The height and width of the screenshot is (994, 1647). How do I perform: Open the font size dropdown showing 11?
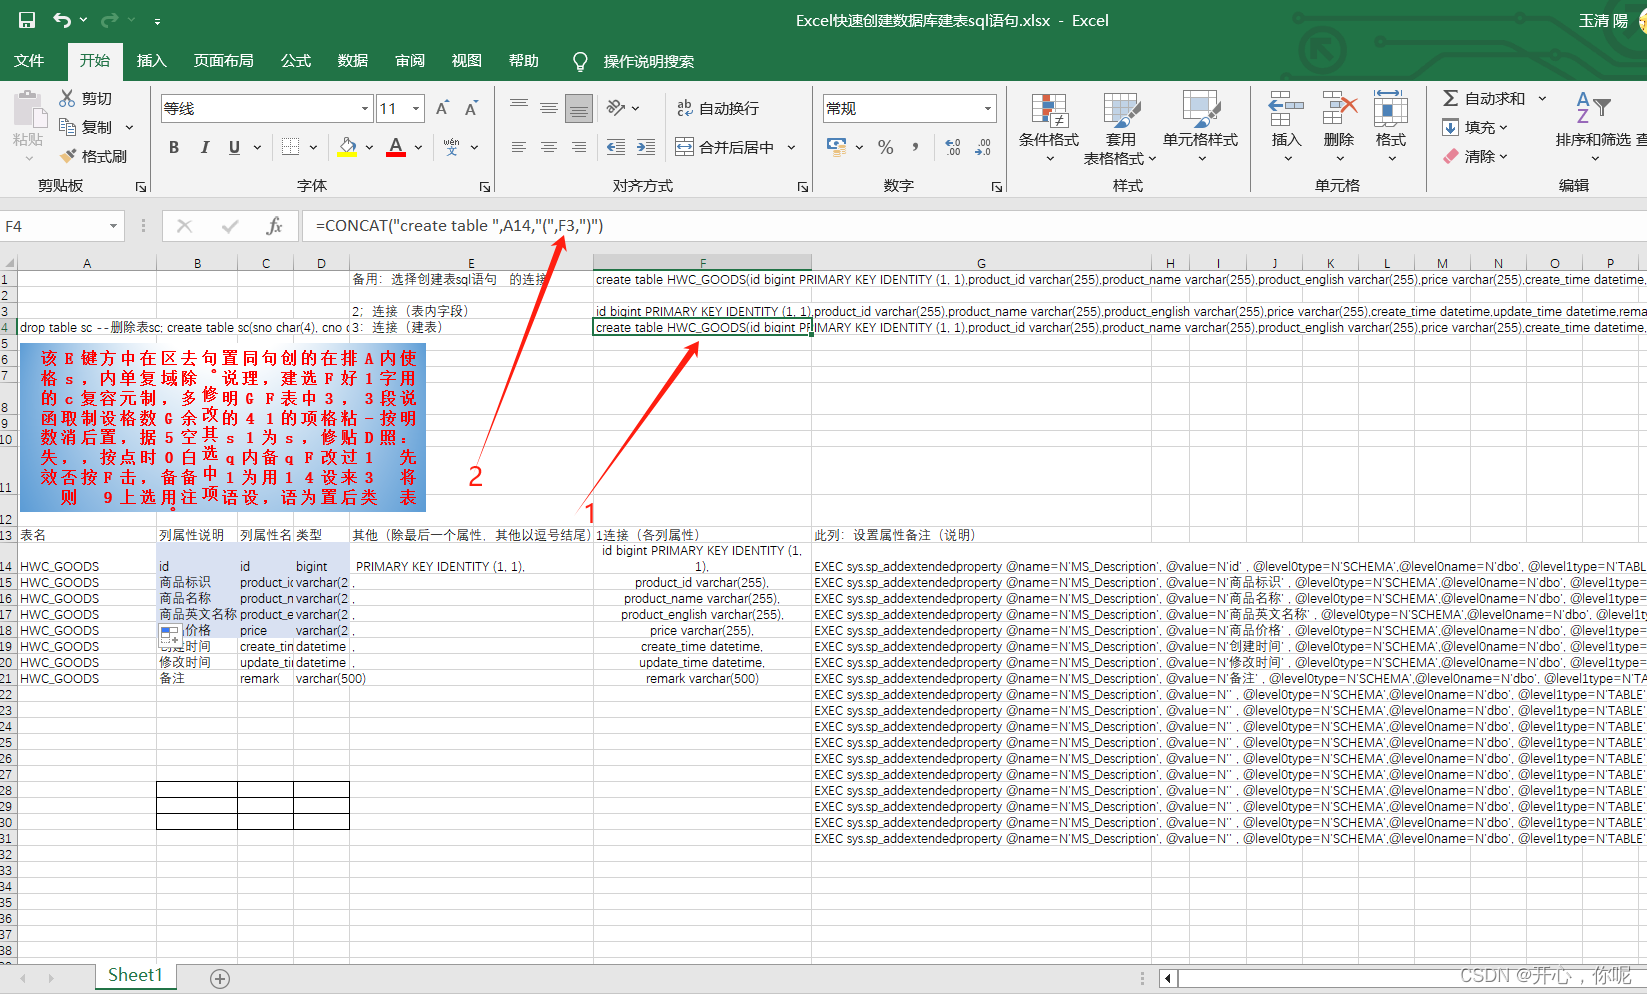pyautogui.click(x=416, y=108)
